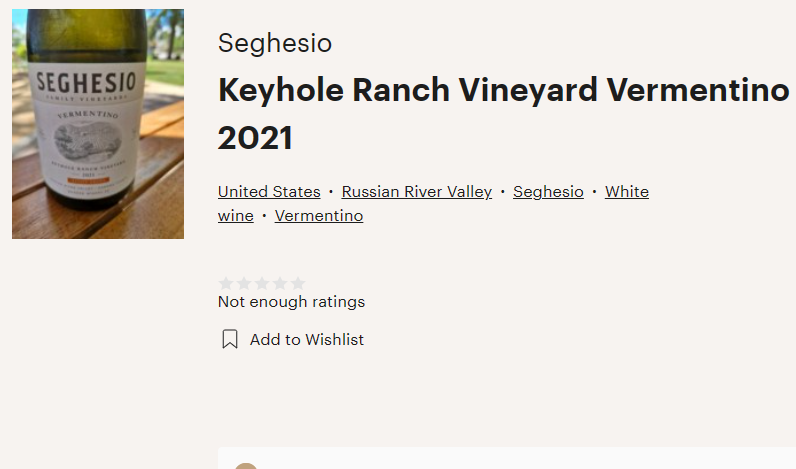Select the third rating star
The width and height of the screenshot is (796, 469).
pyautogui.click(x=262, y=283)
